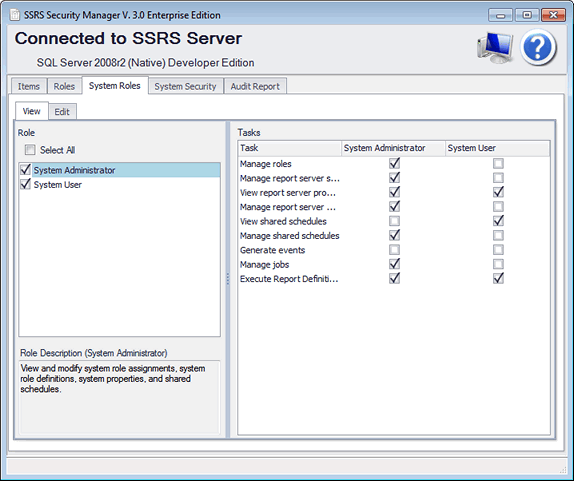Click the application icon in title bar
Viewport: 574px width, 481px height.
pyautogui.click(x=15, y=15)
